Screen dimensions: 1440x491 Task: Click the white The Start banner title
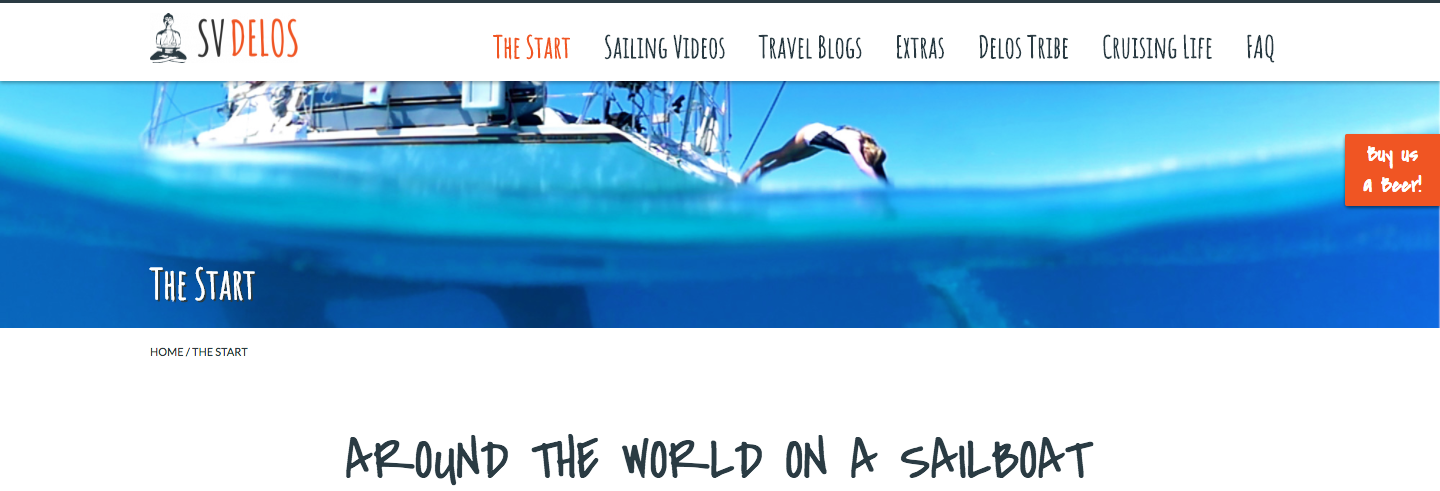(x=202, y=284)
